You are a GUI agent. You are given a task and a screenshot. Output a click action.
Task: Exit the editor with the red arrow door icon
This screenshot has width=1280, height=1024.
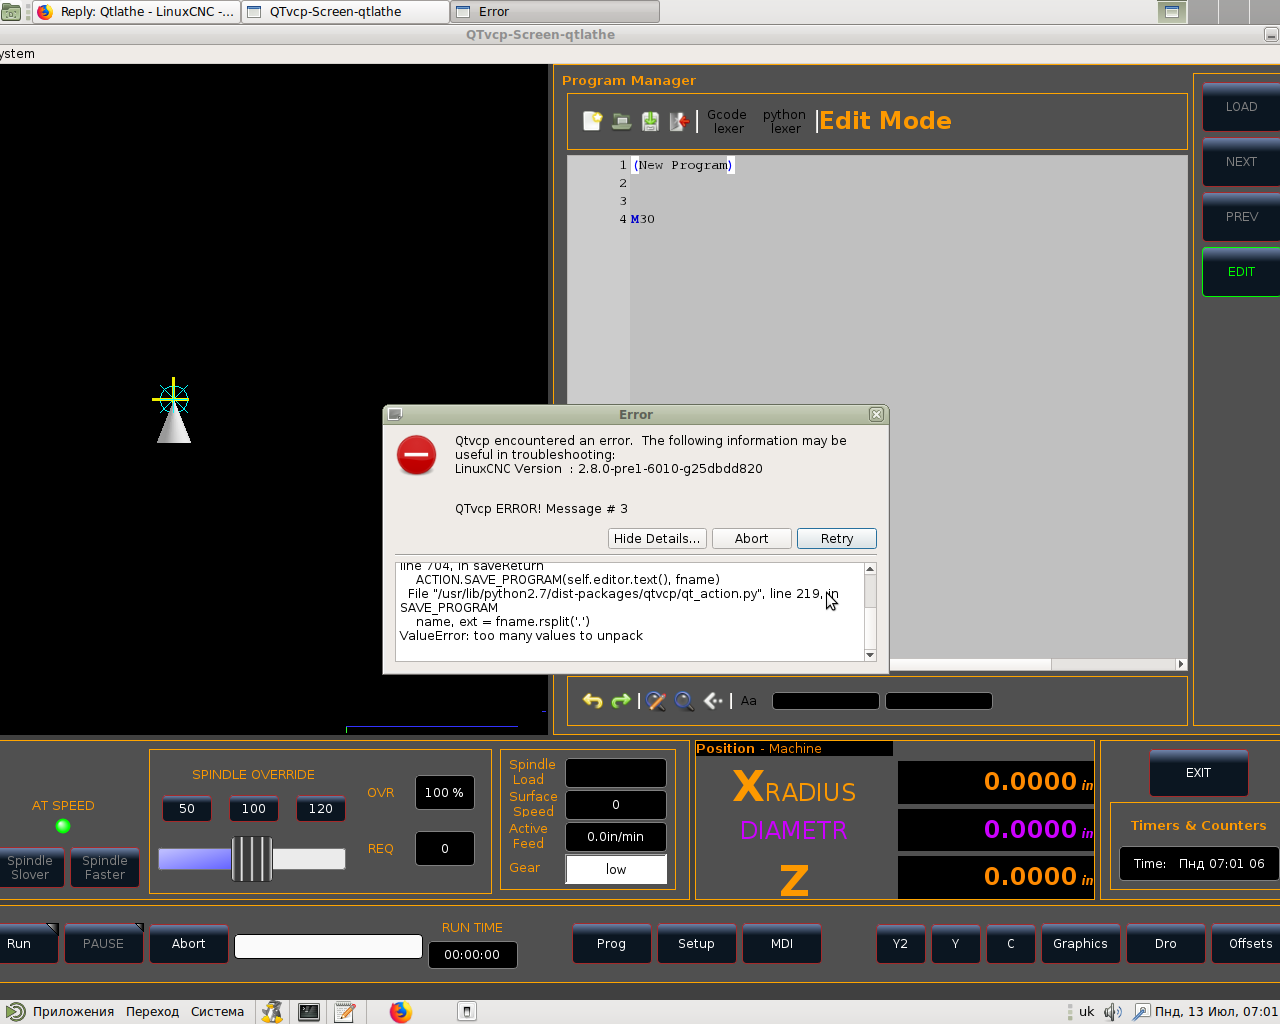(679, 121)
